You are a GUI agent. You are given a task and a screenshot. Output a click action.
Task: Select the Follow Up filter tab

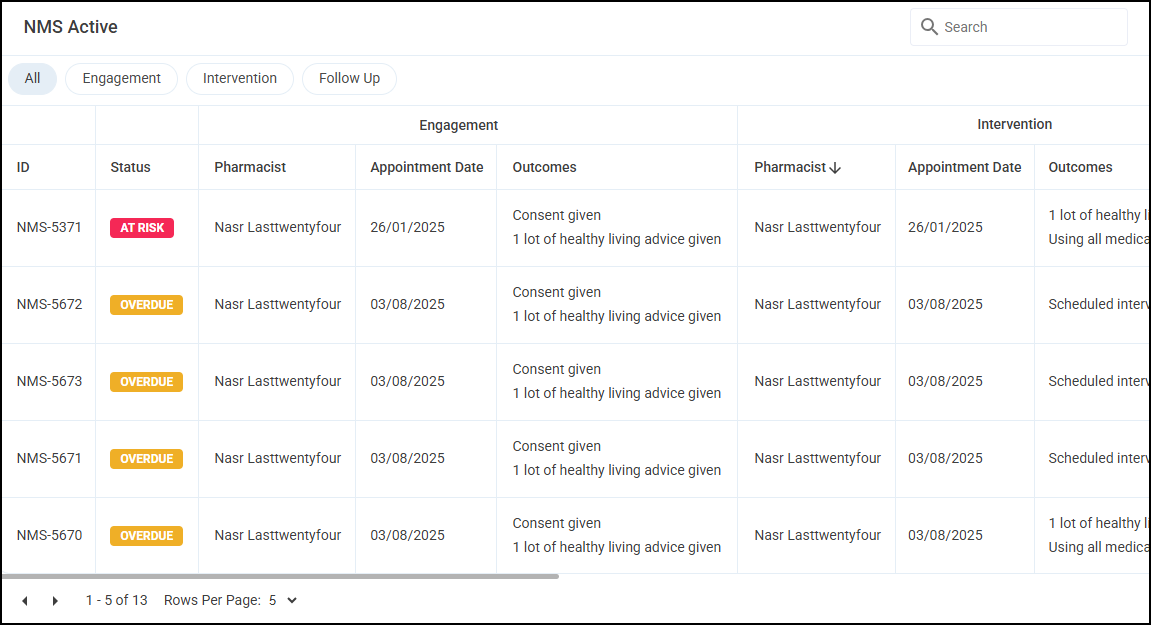click(x=349, y=79)
